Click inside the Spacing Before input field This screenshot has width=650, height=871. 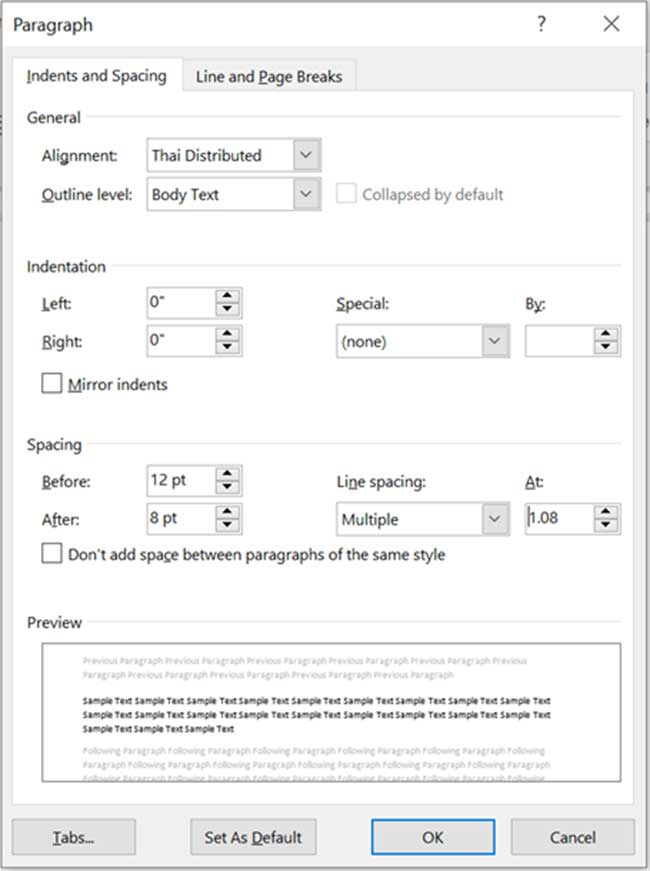[180, 481]
